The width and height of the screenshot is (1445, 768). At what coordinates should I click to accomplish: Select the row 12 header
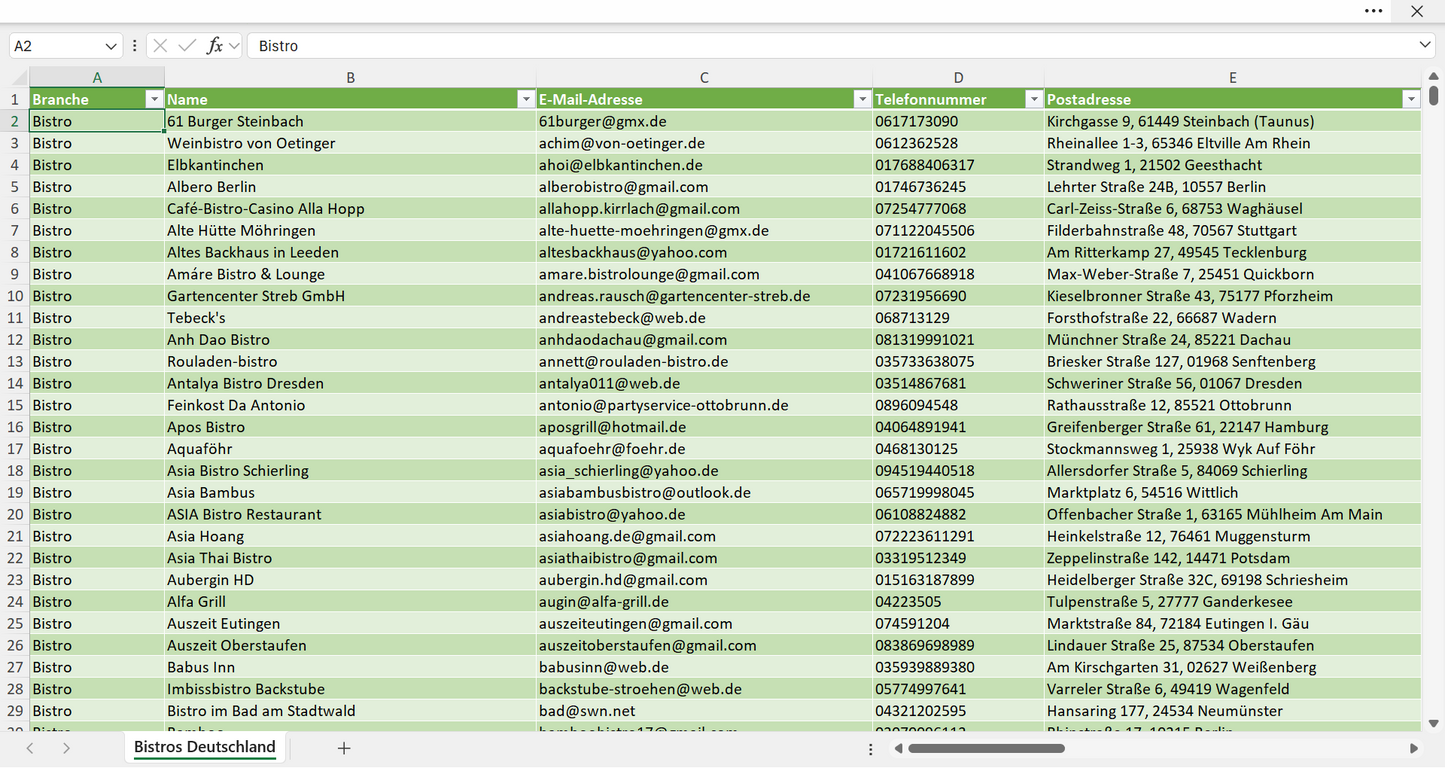point(15,340)
